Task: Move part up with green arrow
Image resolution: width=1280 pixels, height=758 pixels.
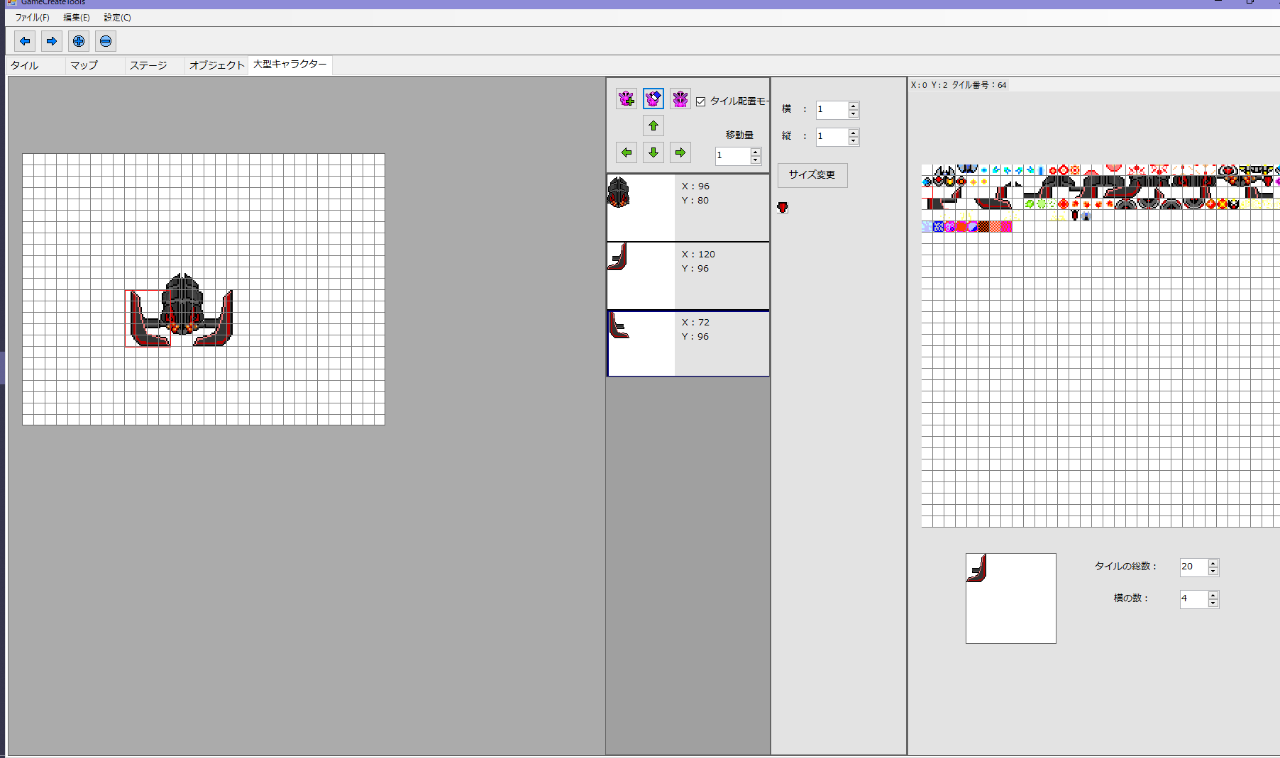Action: tap(653, 126)
